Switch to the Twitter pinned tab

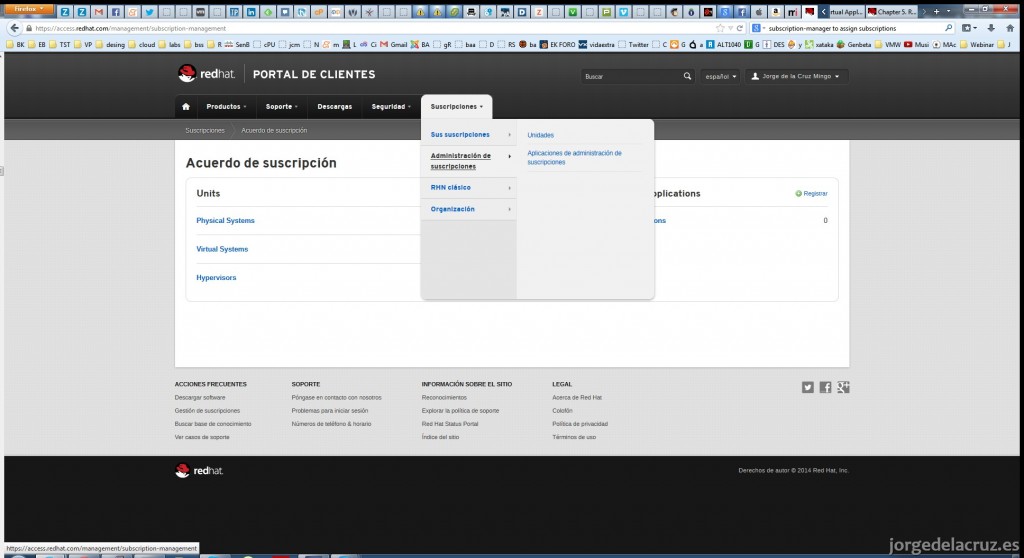(150, 12)
